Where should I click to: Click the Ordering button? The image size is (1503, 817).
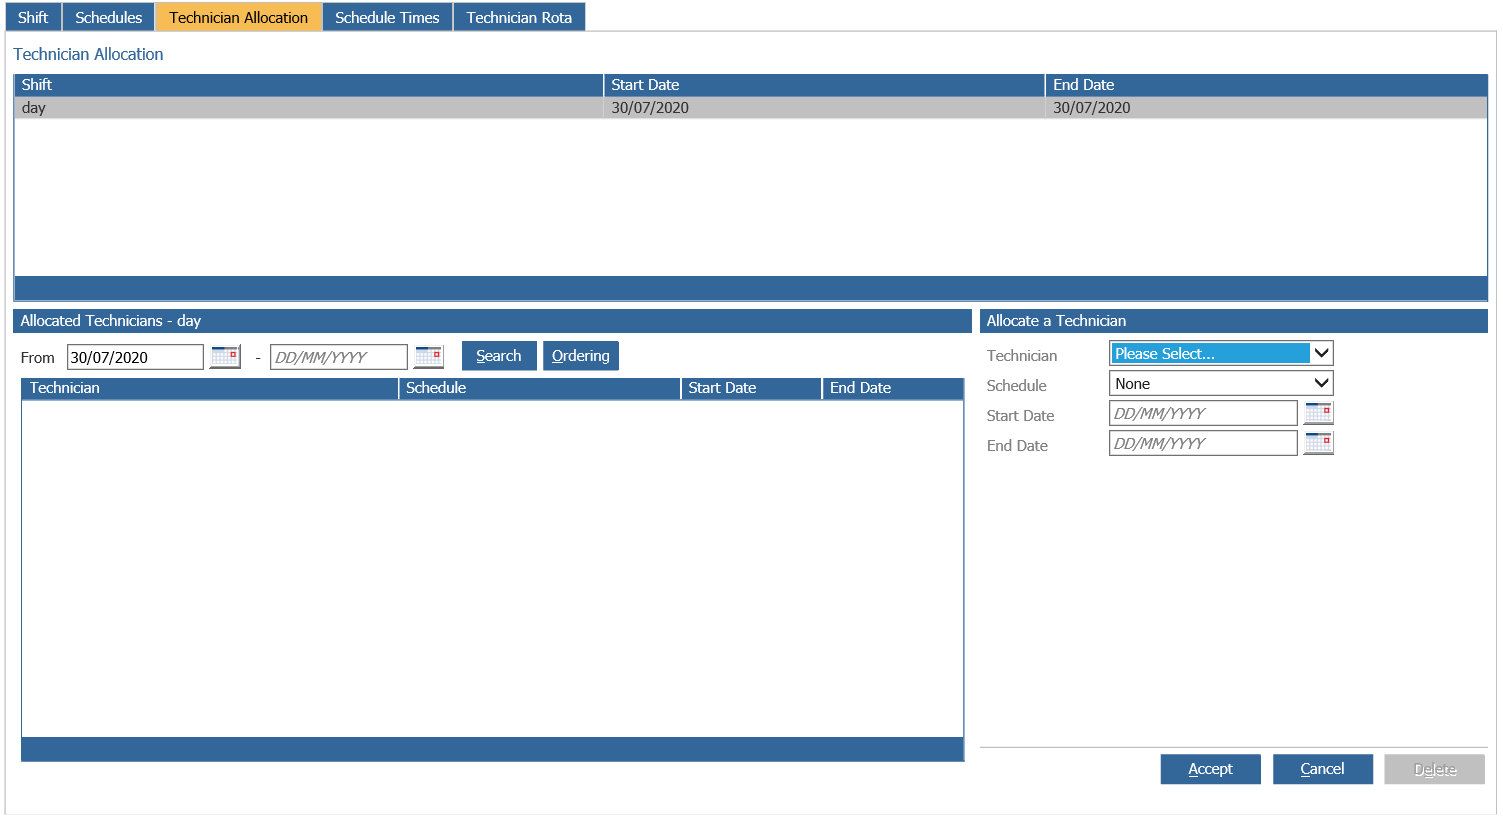pyautogui.click(x=581, y=356)
